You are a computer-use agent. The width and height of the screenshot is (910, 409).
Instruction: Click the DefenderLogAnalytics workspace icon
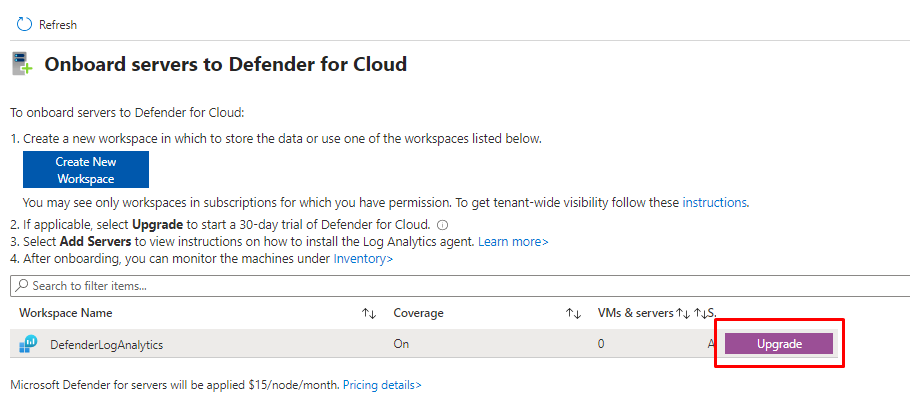tap(28, 344)
